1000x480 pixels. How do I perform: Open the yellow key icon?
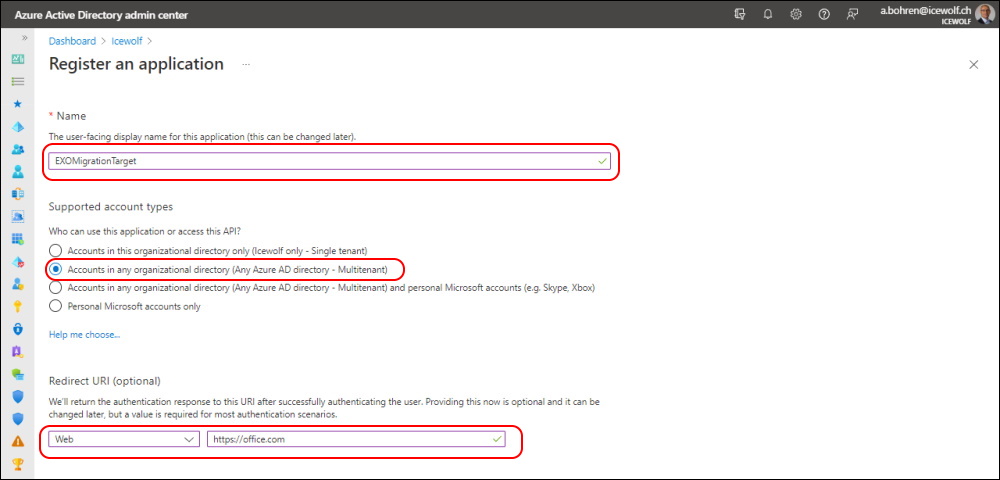18,307
